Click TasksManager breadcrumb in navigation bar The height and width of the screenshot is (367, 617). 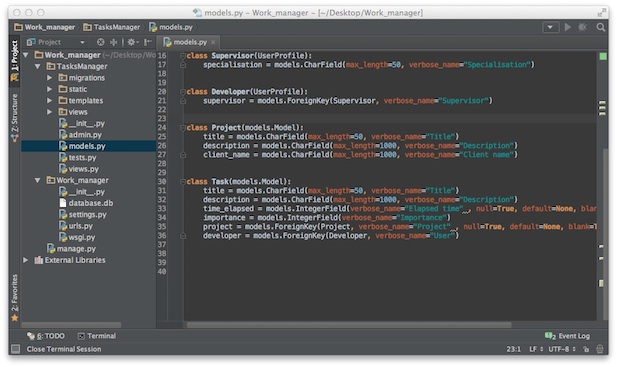(112, 27)
